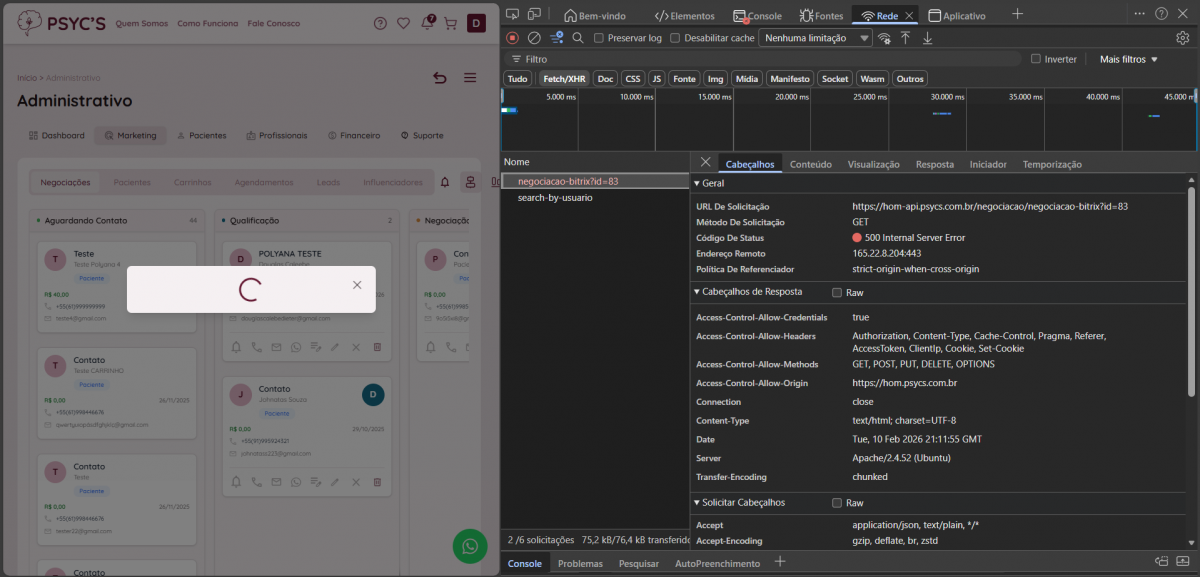
Task: Check the Inverter filter checkbox
Action: click(1036, 59)
